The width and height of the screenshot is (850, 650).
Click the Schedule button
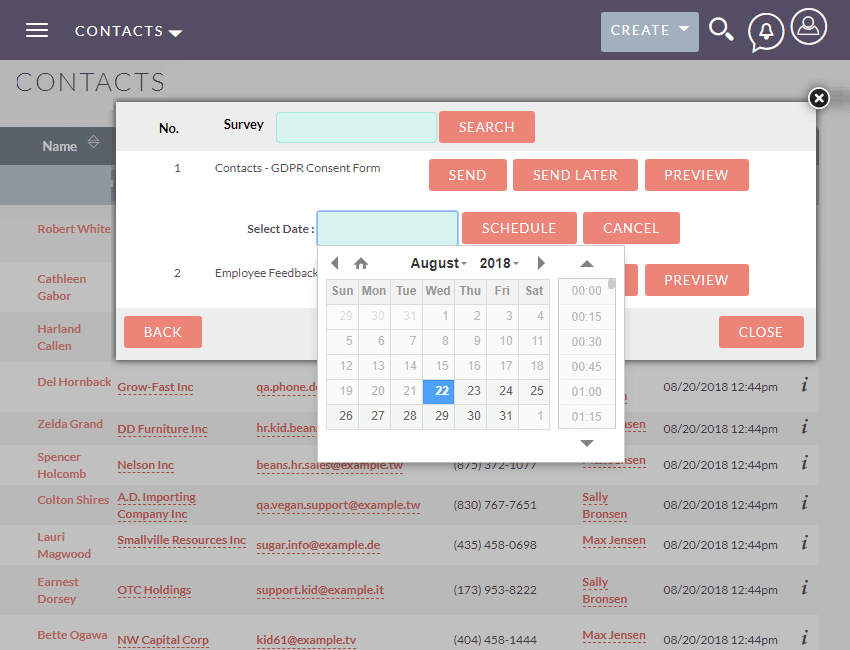pyautogui.click(x=519, y=228)
